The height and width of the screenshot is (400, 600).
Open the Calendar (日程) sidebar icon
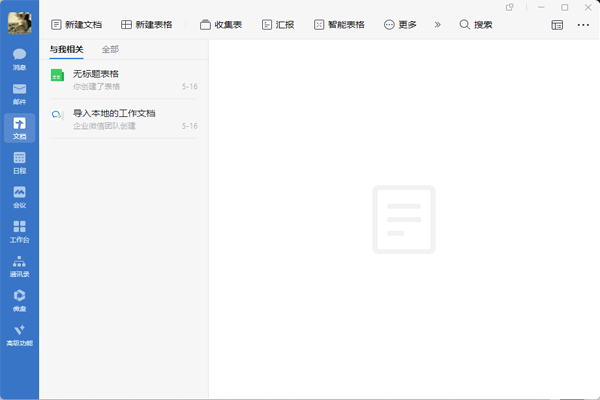pos(20,163)
